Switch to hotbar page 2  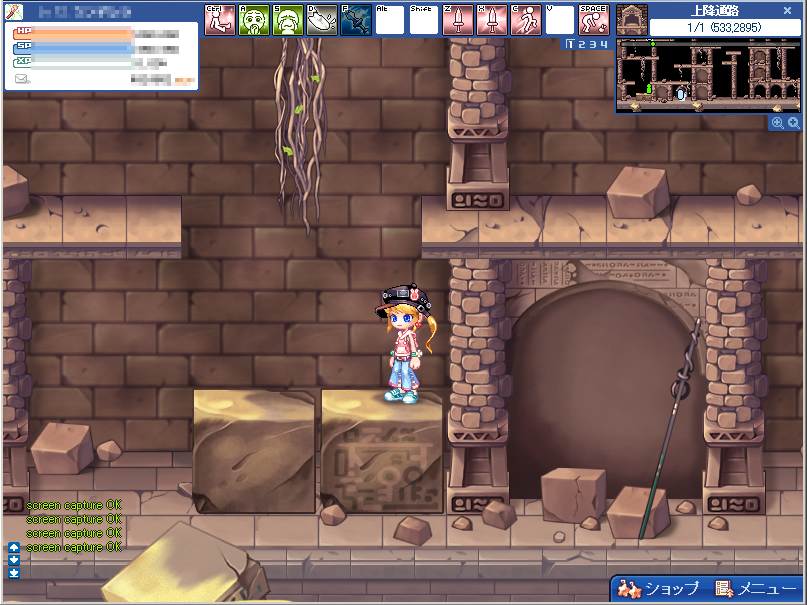582,44
